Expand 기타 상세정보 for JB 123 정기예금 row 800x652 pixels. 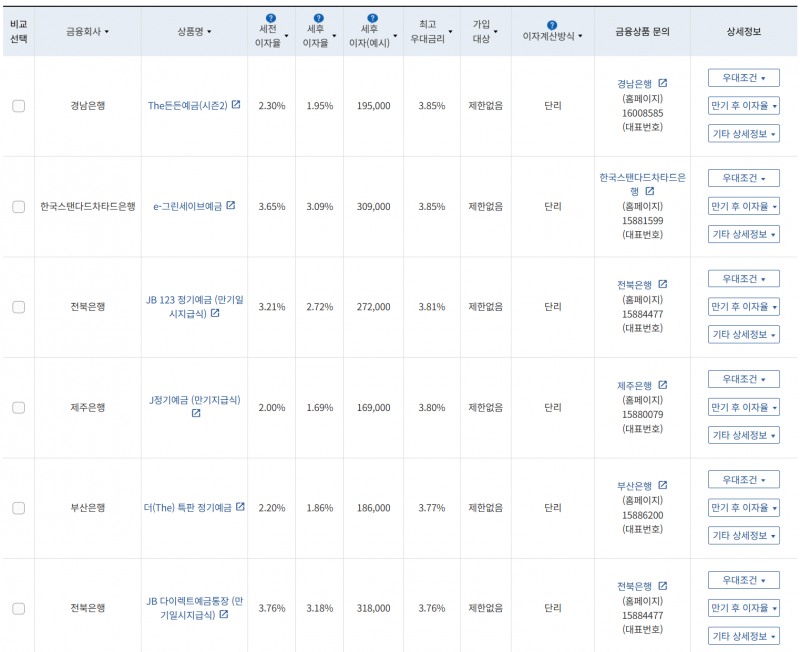point(744,335)
